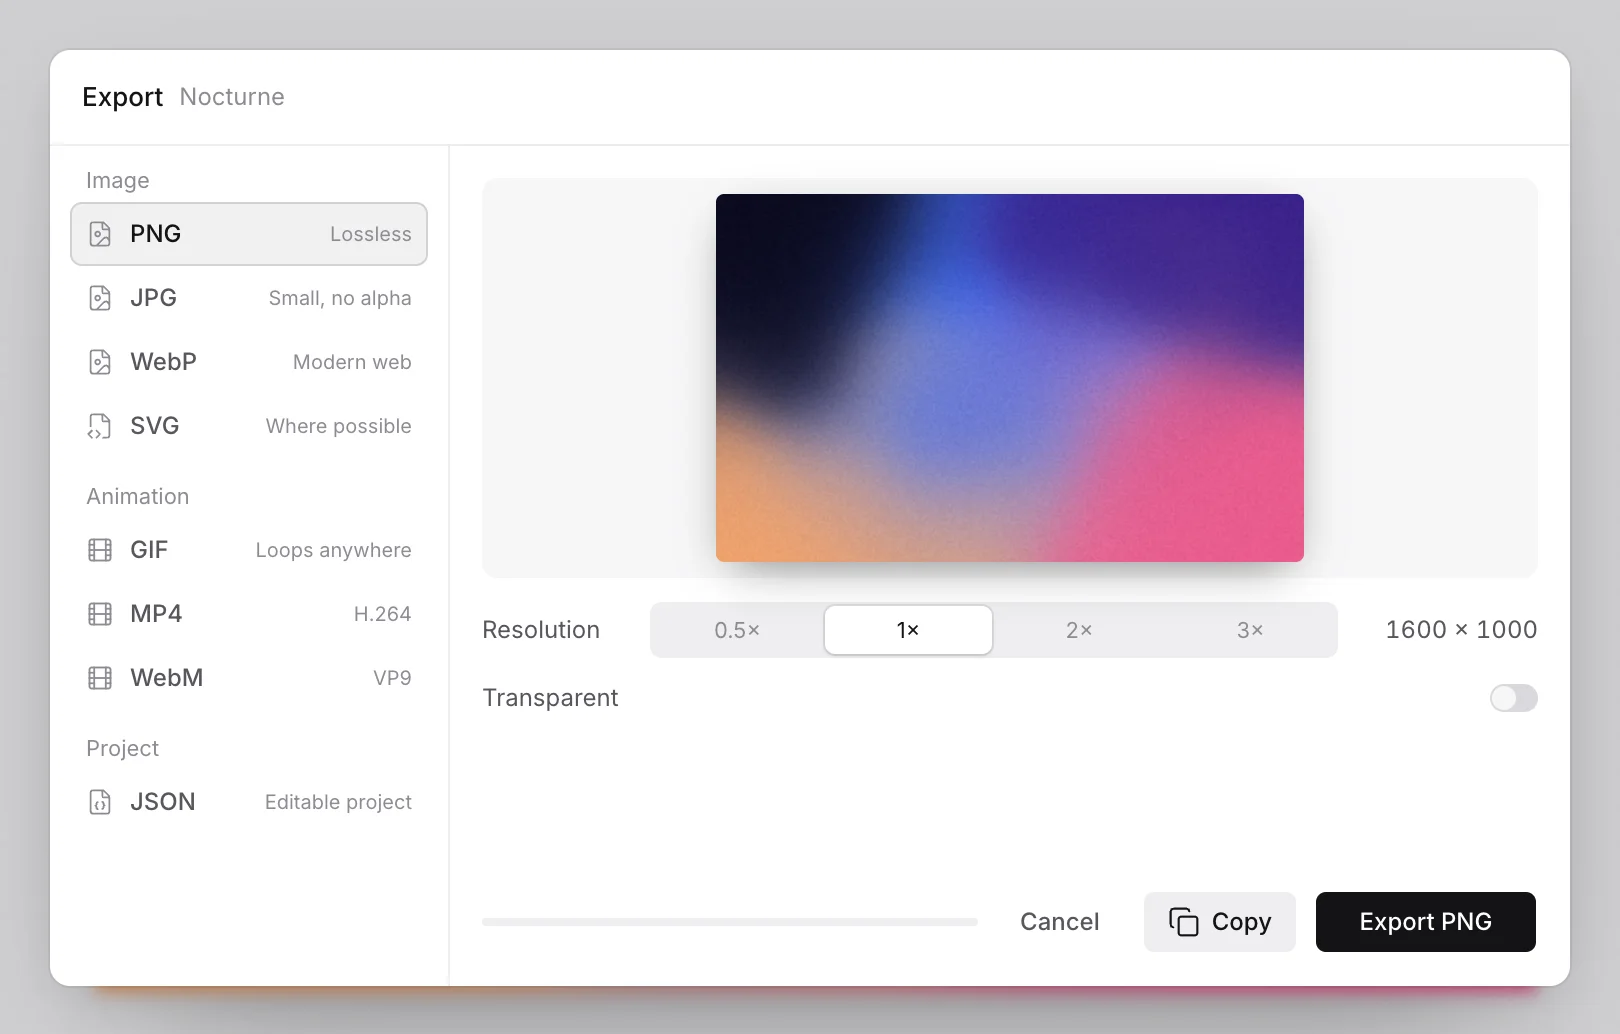Click the Image section heading
This screenshot has width=1620, height=1034.
(x=118, y=181)
